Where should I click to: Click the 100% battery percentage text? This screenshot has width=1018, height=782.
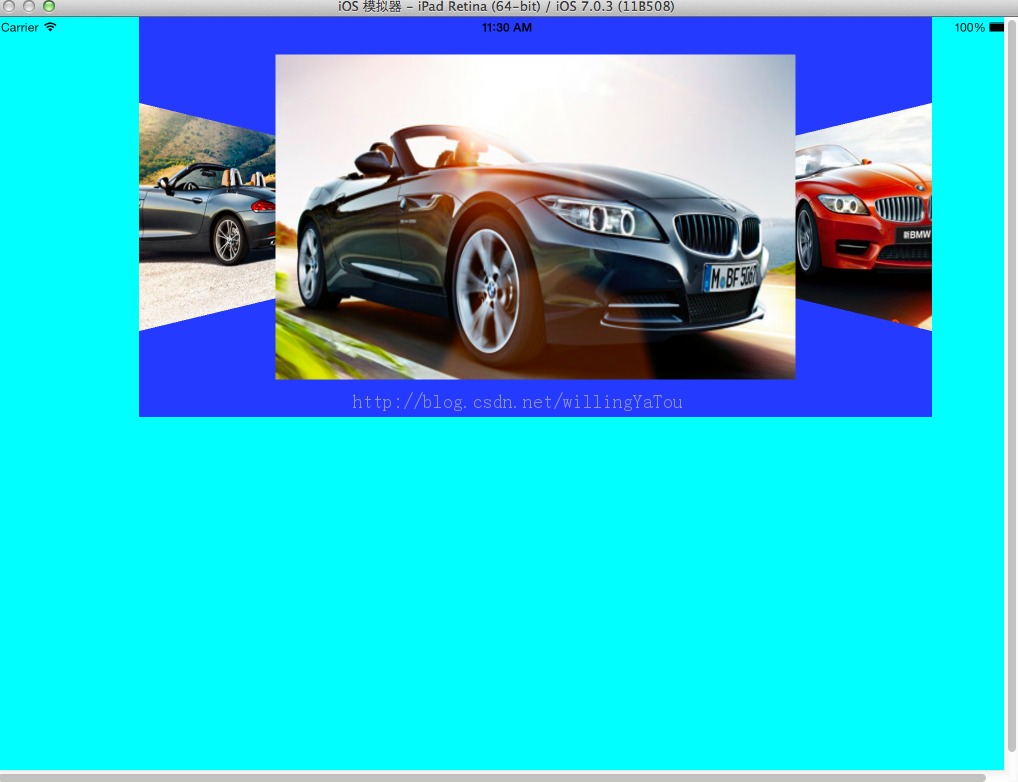pyautogui.click(x=969, y=27)
